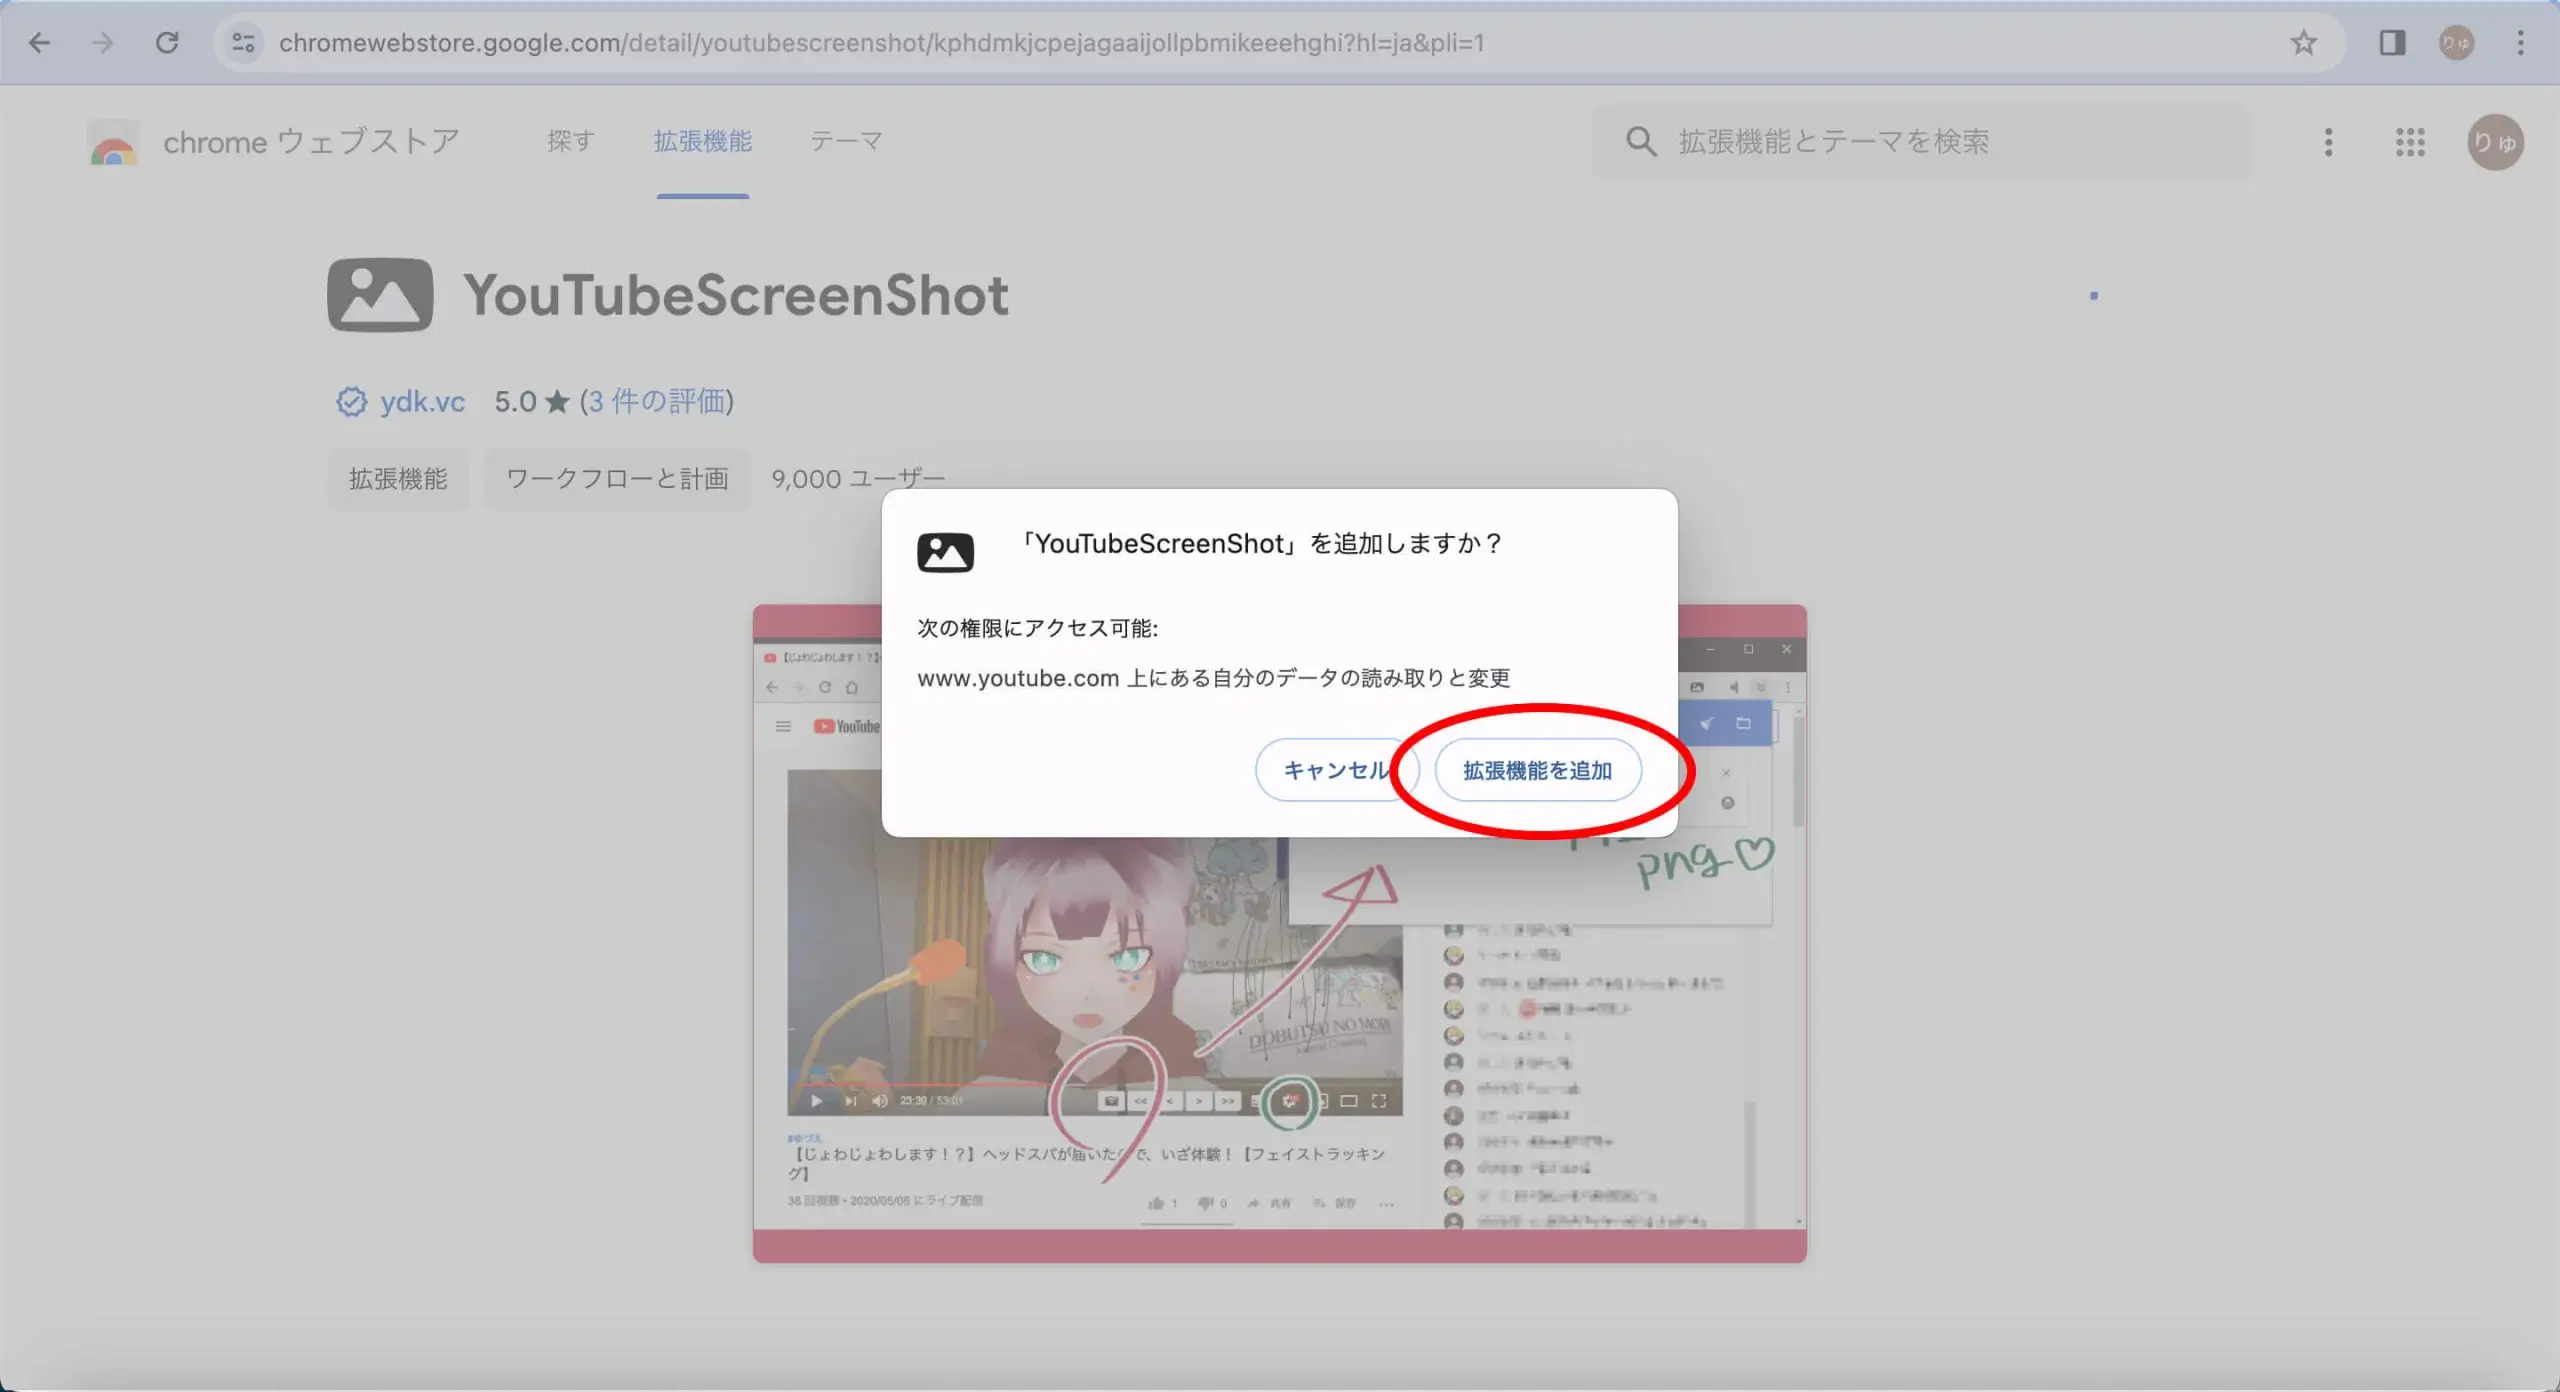2560x1392 pixels.
Task: Click the 9,000 ユーザー user count
Action: 858,479
